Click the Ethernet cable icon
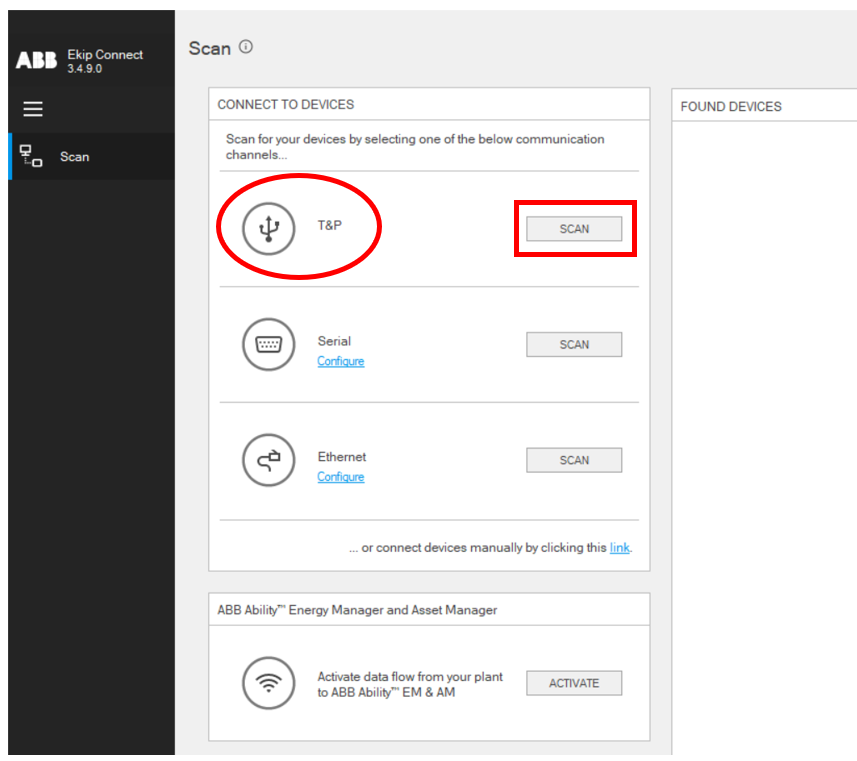This screenshot has width=857, height=761. (x=268, y=461)
